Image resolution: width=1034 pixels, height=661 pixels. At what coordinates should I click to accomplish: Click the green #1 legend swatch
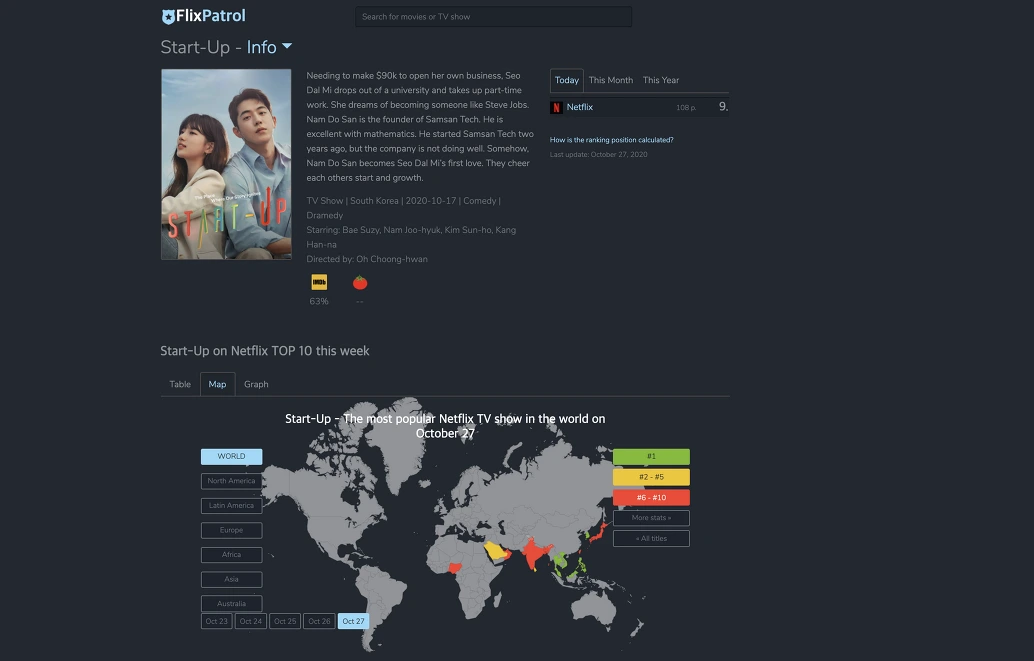[x=652, y=456]
